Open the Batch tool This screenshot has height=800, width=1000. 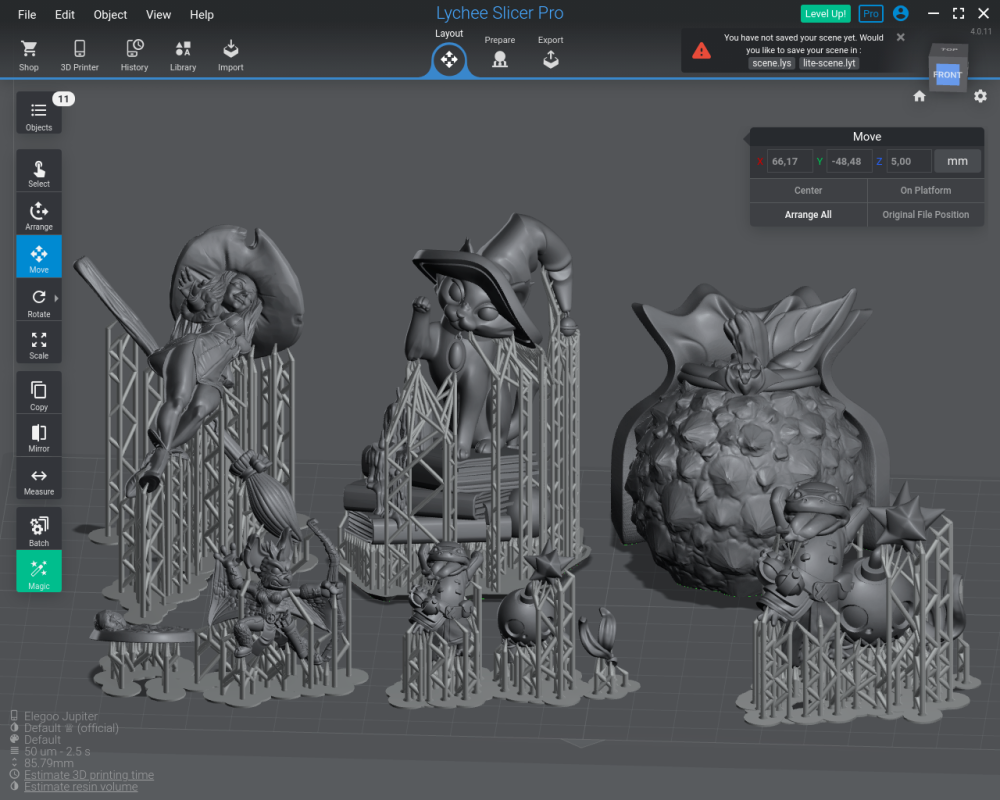[x=39, y=530]
